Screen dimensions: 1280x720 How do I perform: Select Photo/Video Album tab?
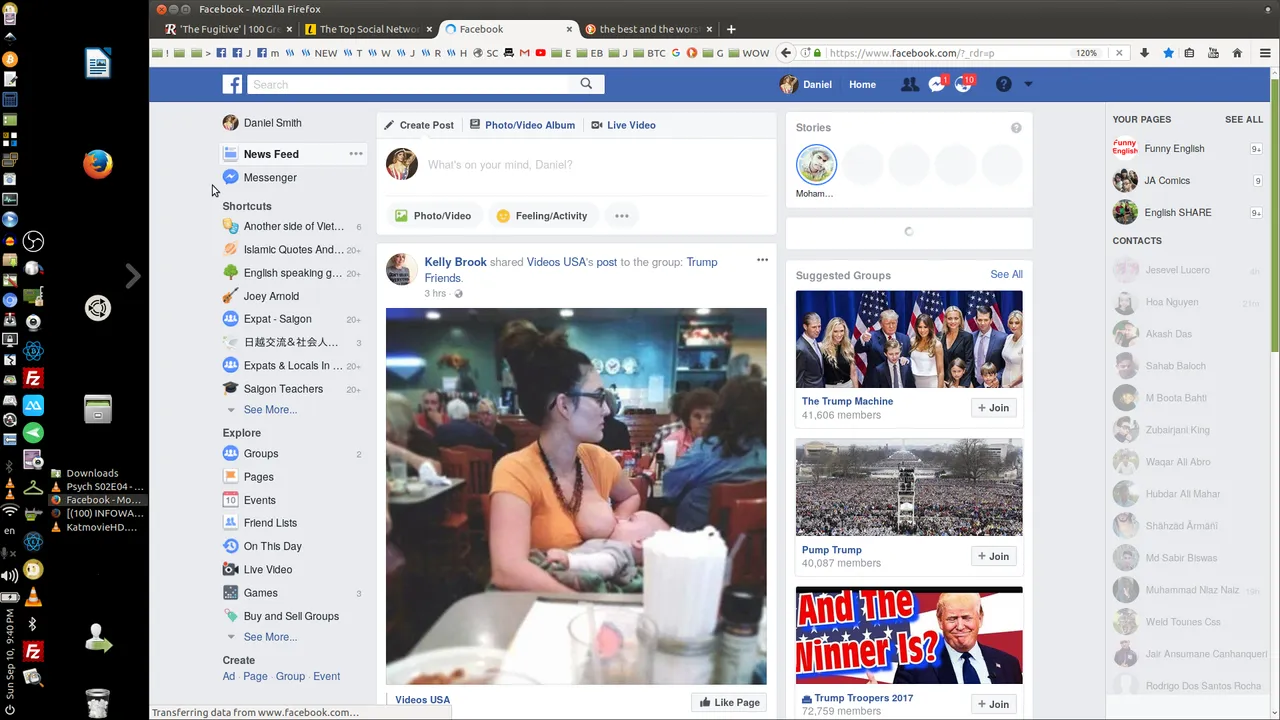click(522, 125)
